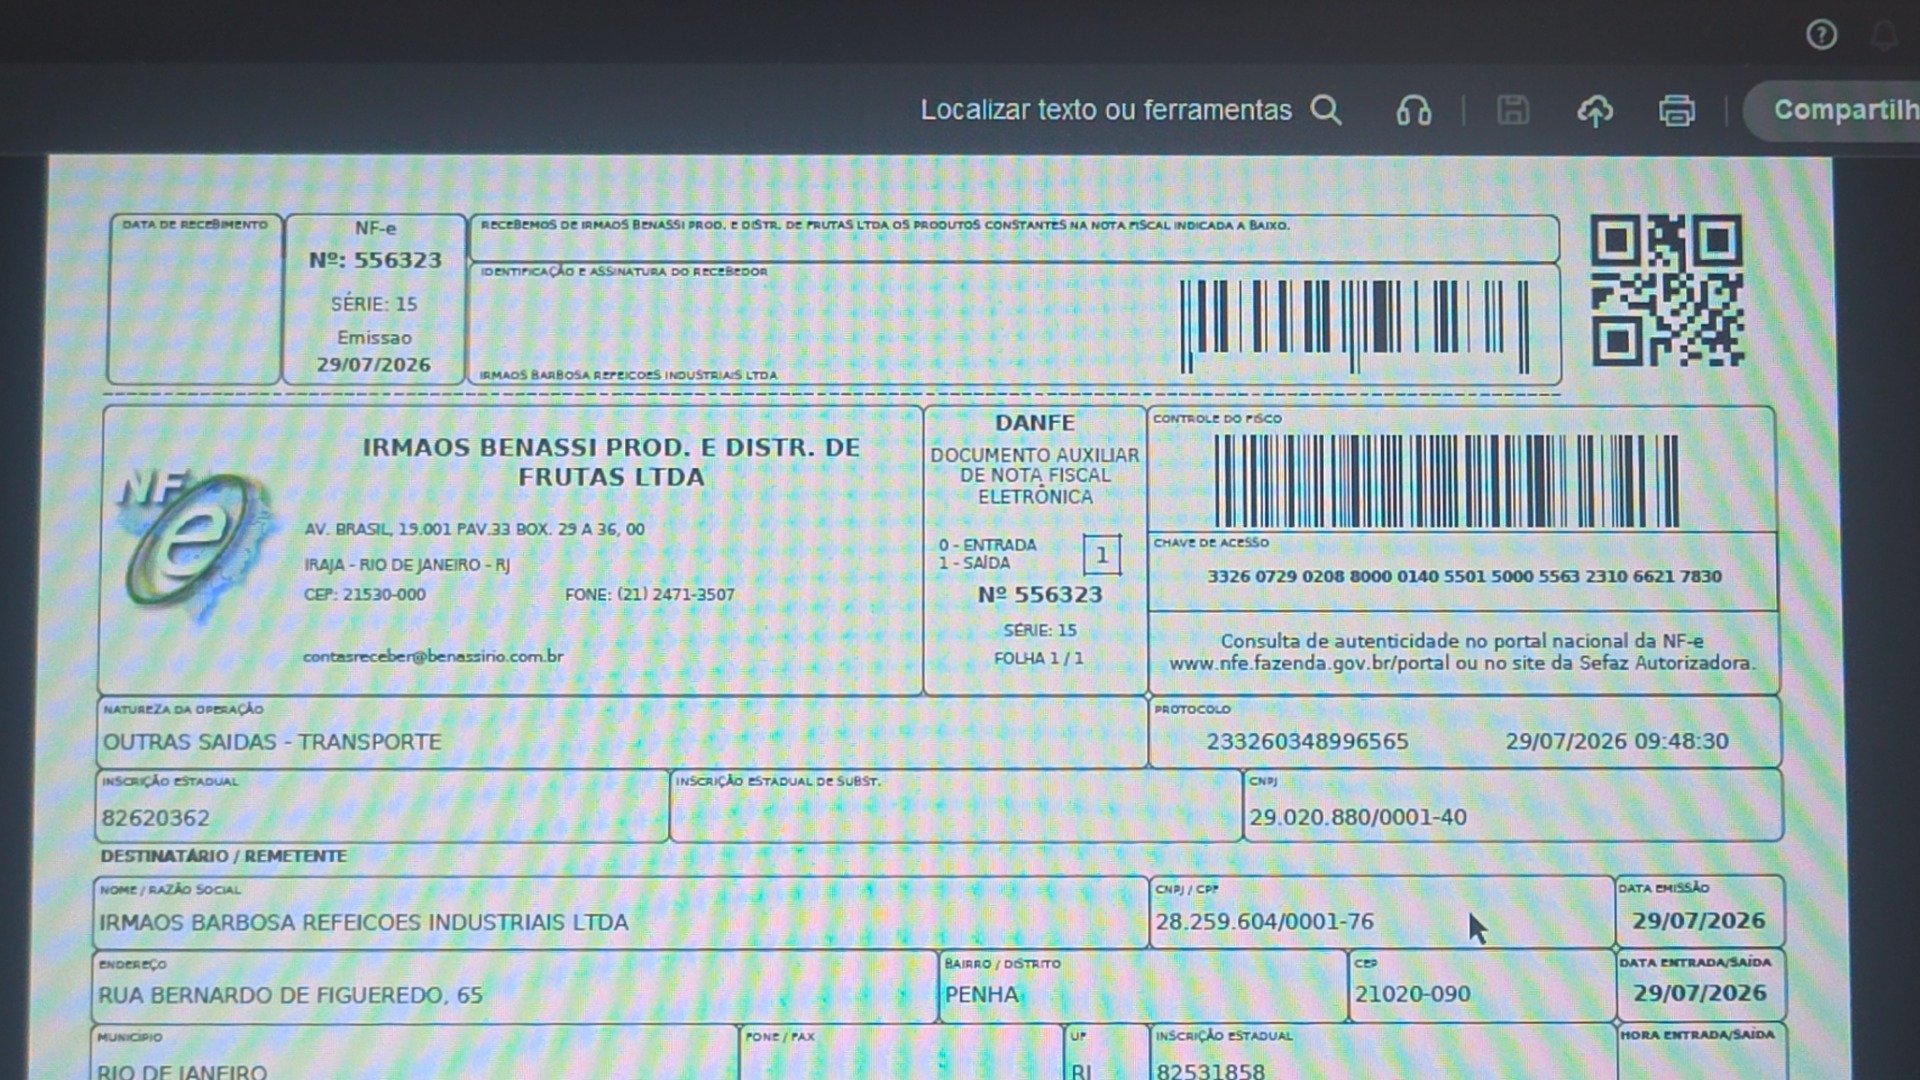Click the recipient name in the signature stub
This screenshot has width=1920, height=1080.
(628, 376)
